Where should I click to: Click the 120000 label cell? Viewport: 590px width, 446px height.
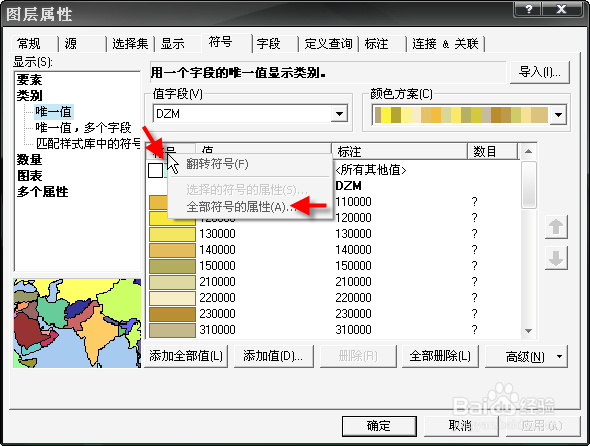pos(353,218)
